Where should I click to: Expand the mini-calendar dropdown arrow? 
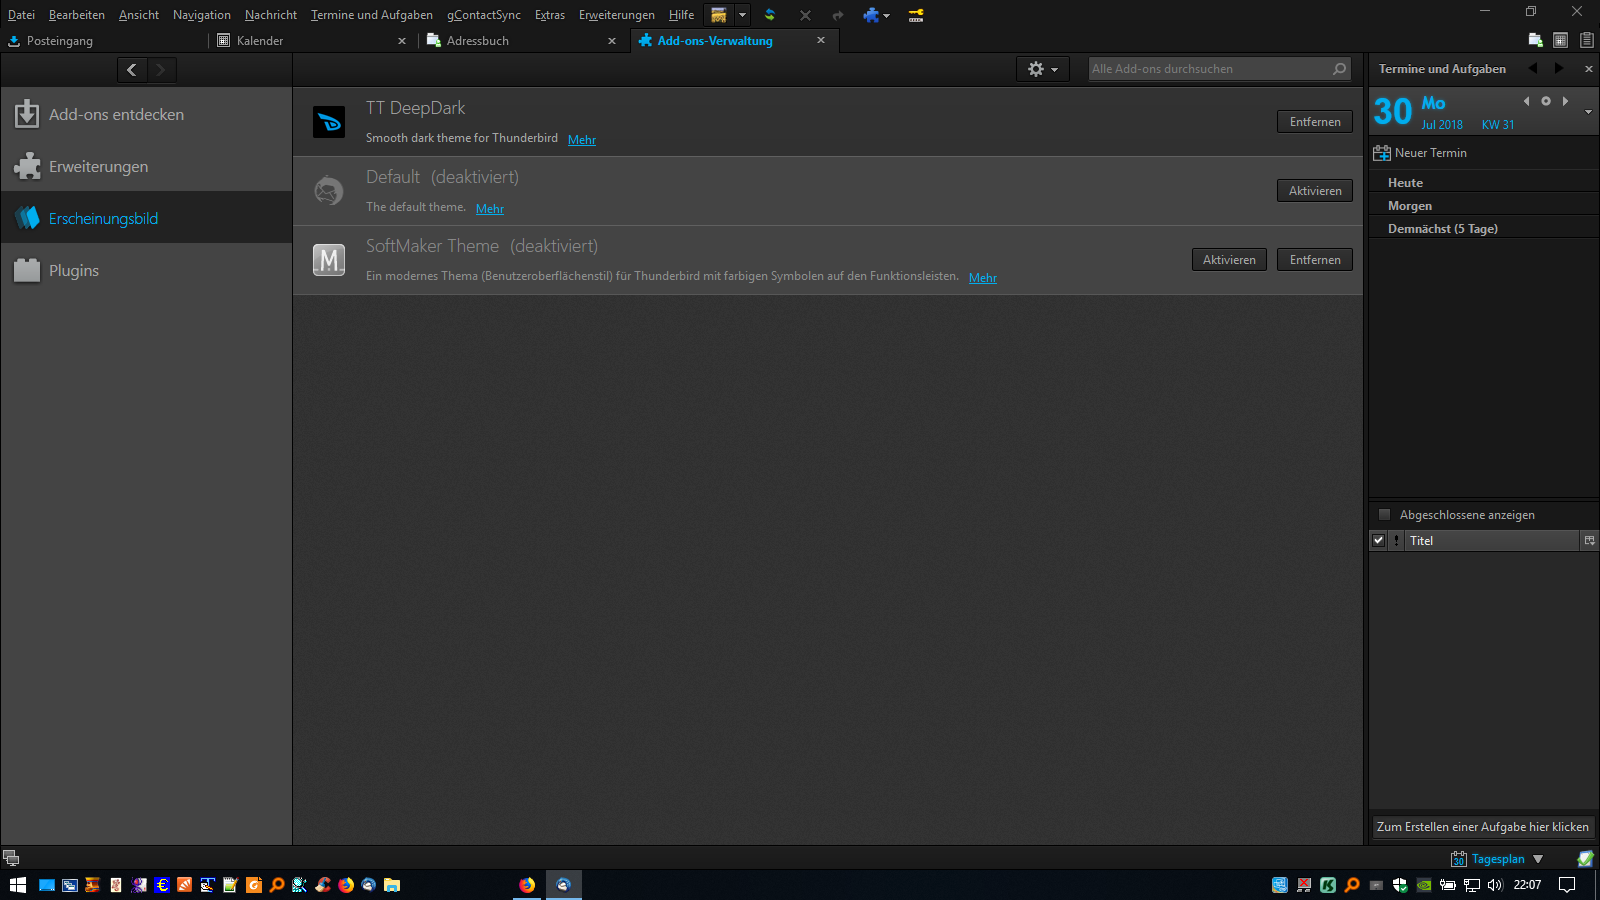[x=1588, y=112]
